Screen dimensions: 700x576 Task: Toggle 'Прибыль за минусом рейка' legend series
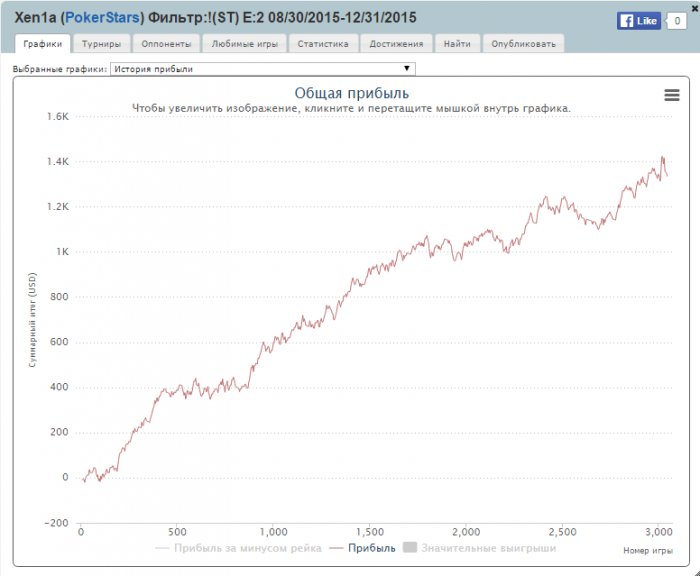click(x=242, y=548)
